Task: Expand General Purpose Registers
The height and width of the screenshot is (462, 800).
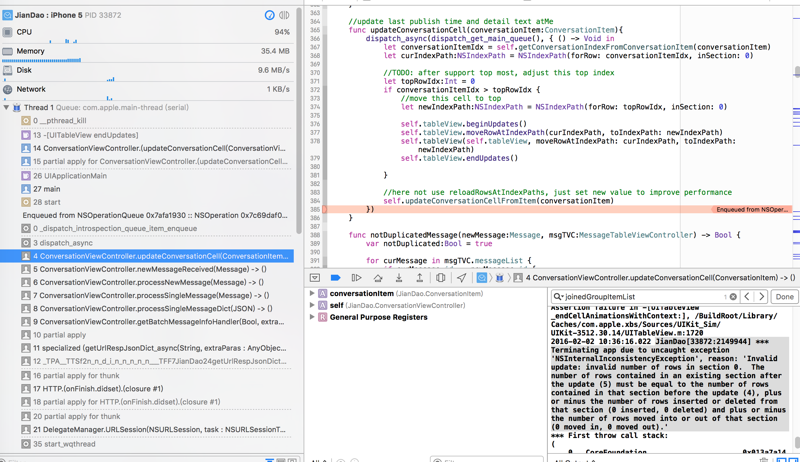Action: coord(312,317)
